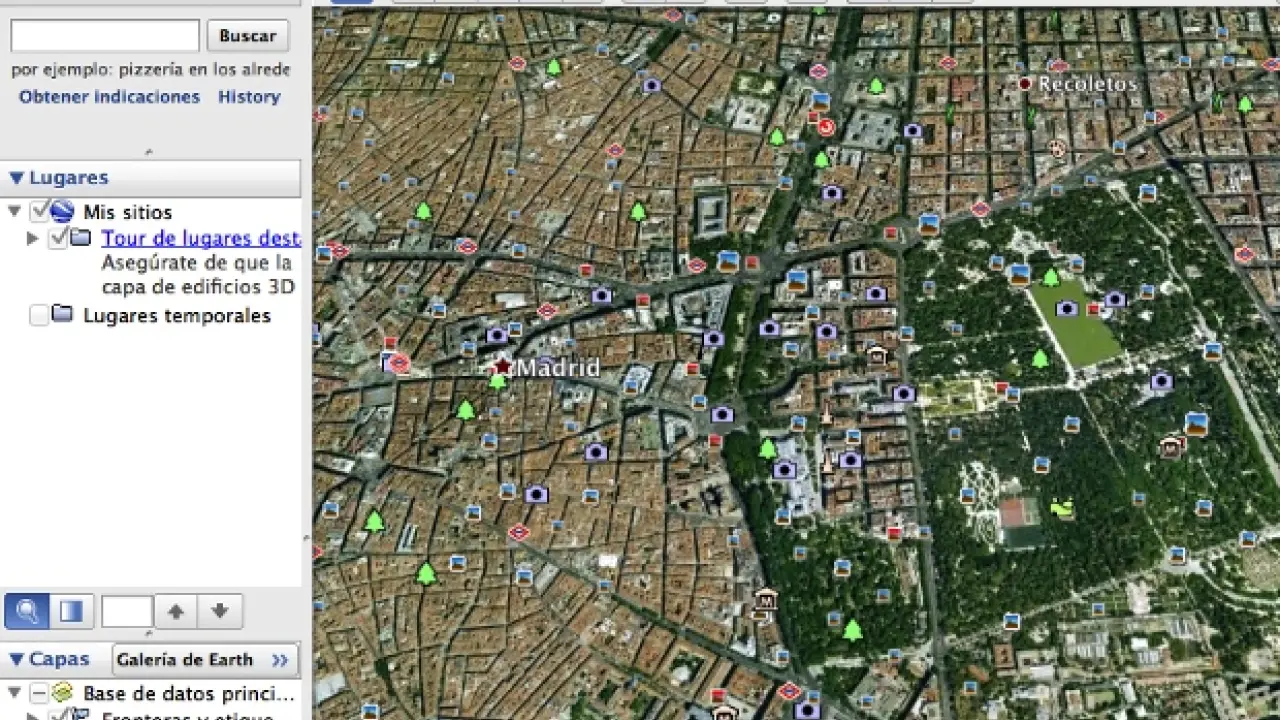Move selected place up with arrow button
This screenshot has height=720, width=1280.
[175, 611]
